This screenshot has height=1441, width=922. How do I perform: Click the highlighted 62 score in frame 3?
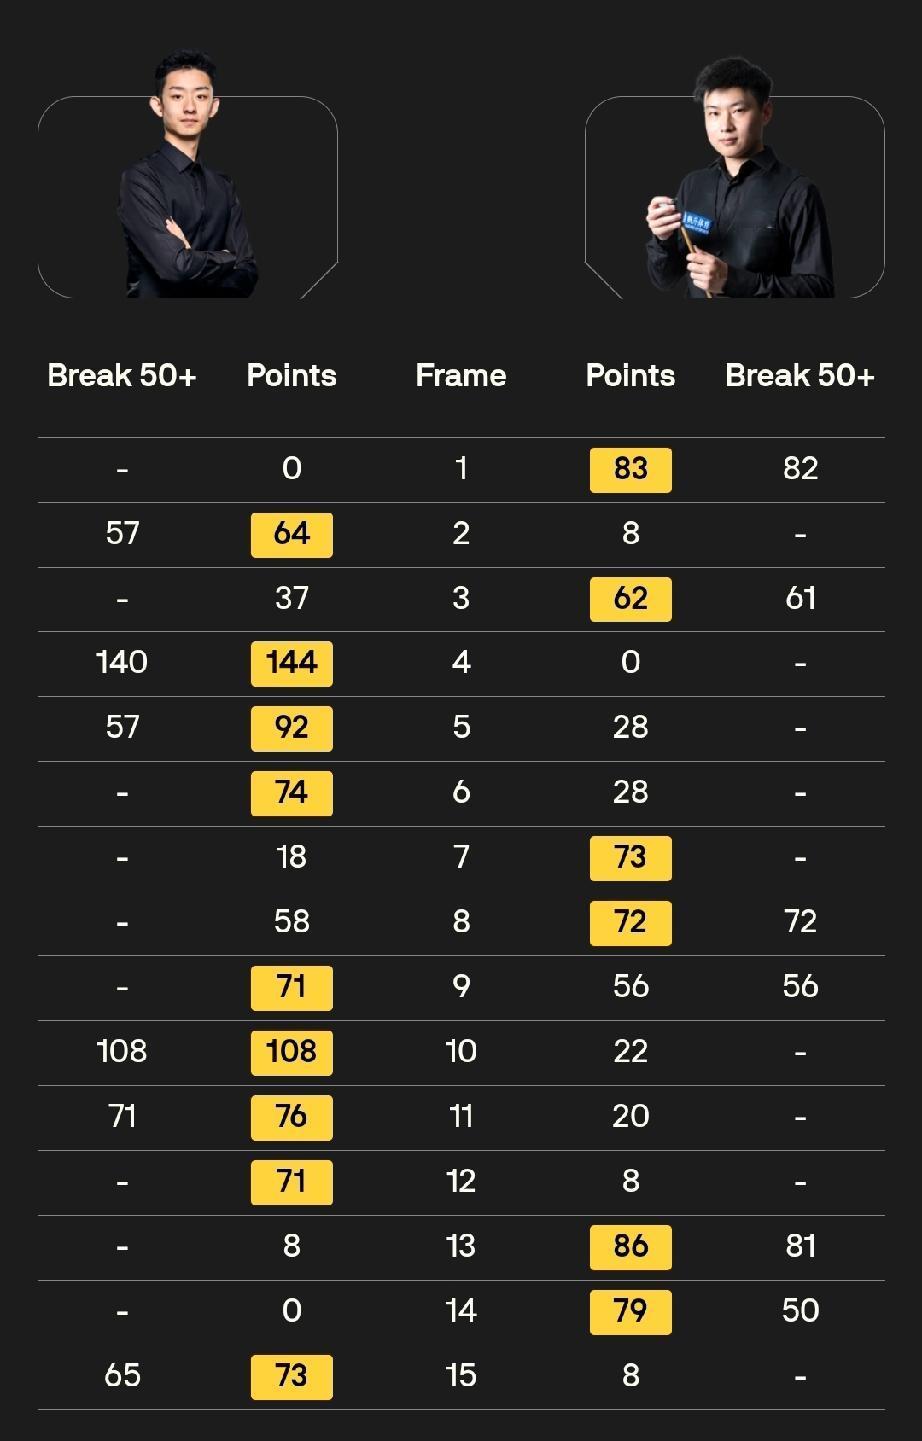point(630,599)
